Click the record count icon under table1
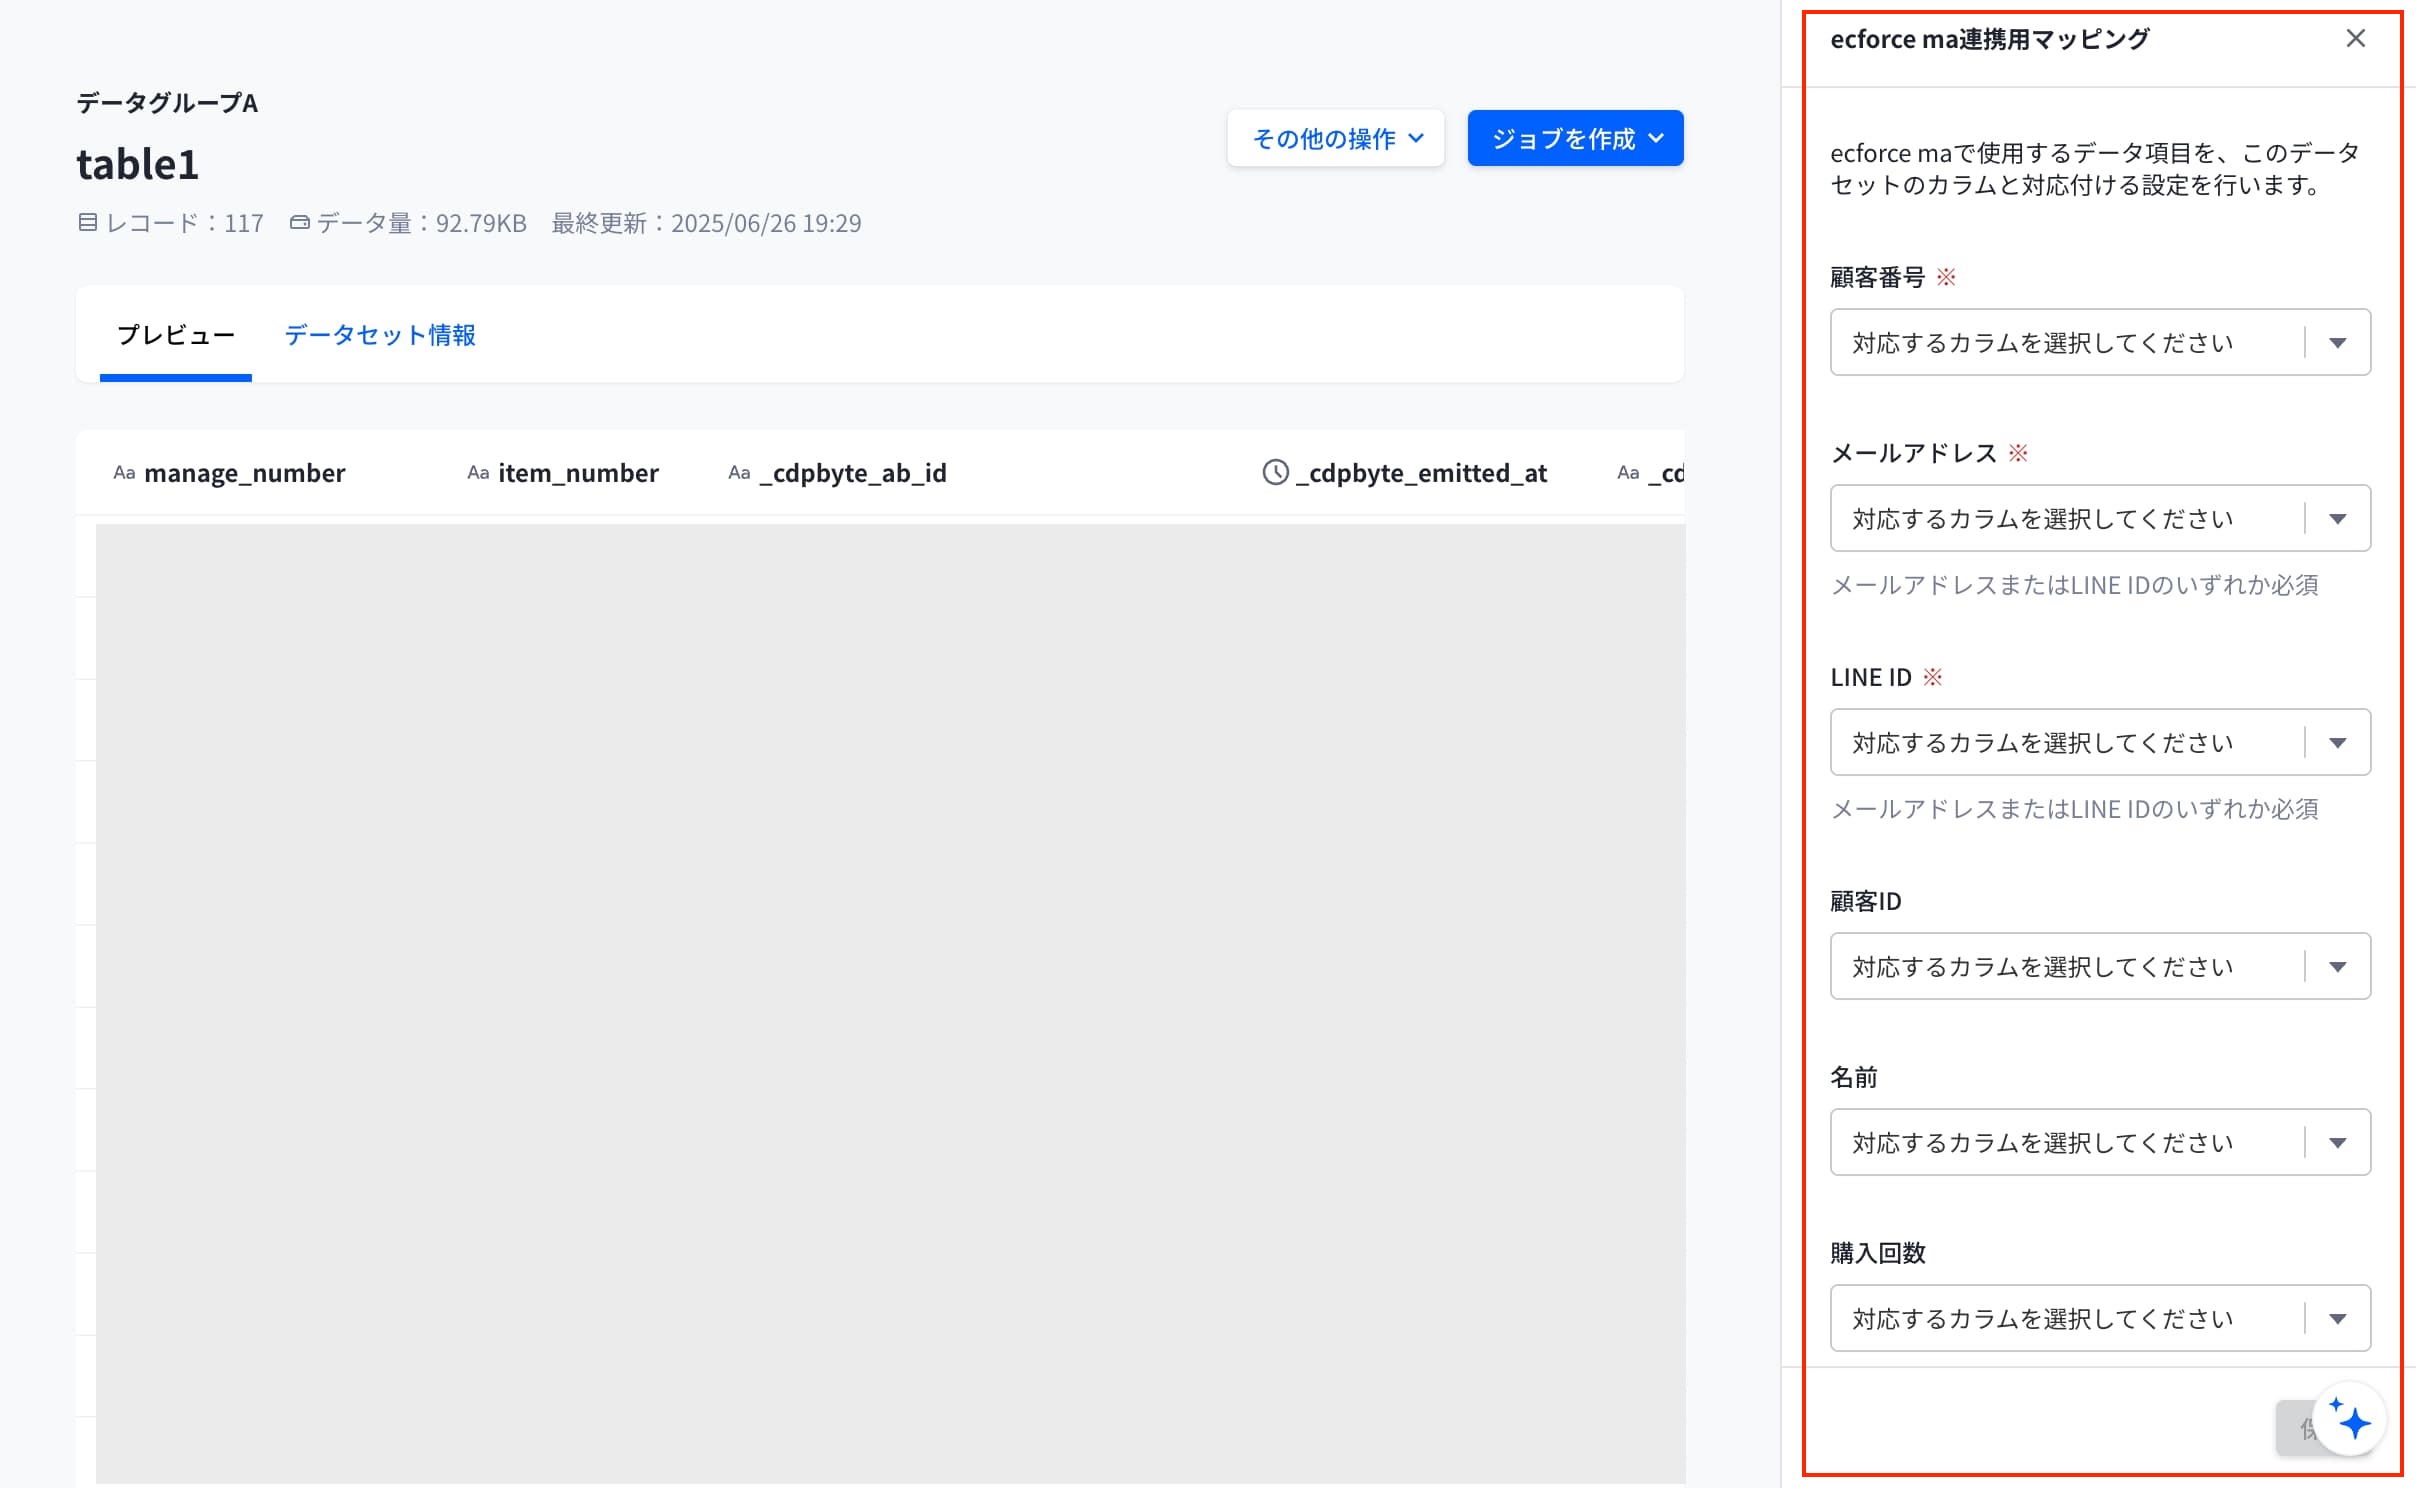The height and width of the screenshot is (1488, 2416). (x=88, y=222)
